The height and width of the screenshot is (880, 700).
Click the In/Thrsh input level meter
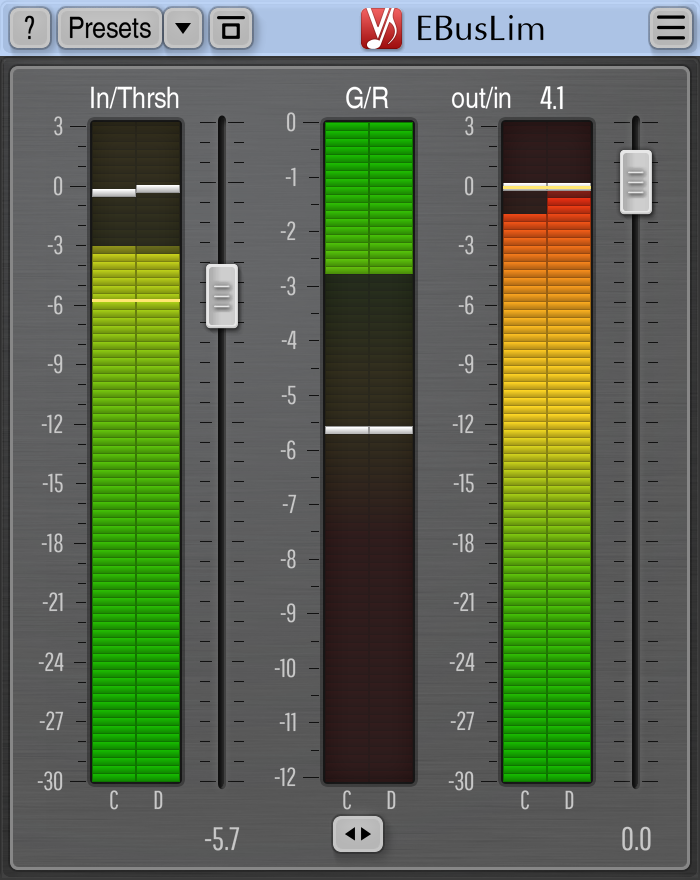[x=136, y=451]
